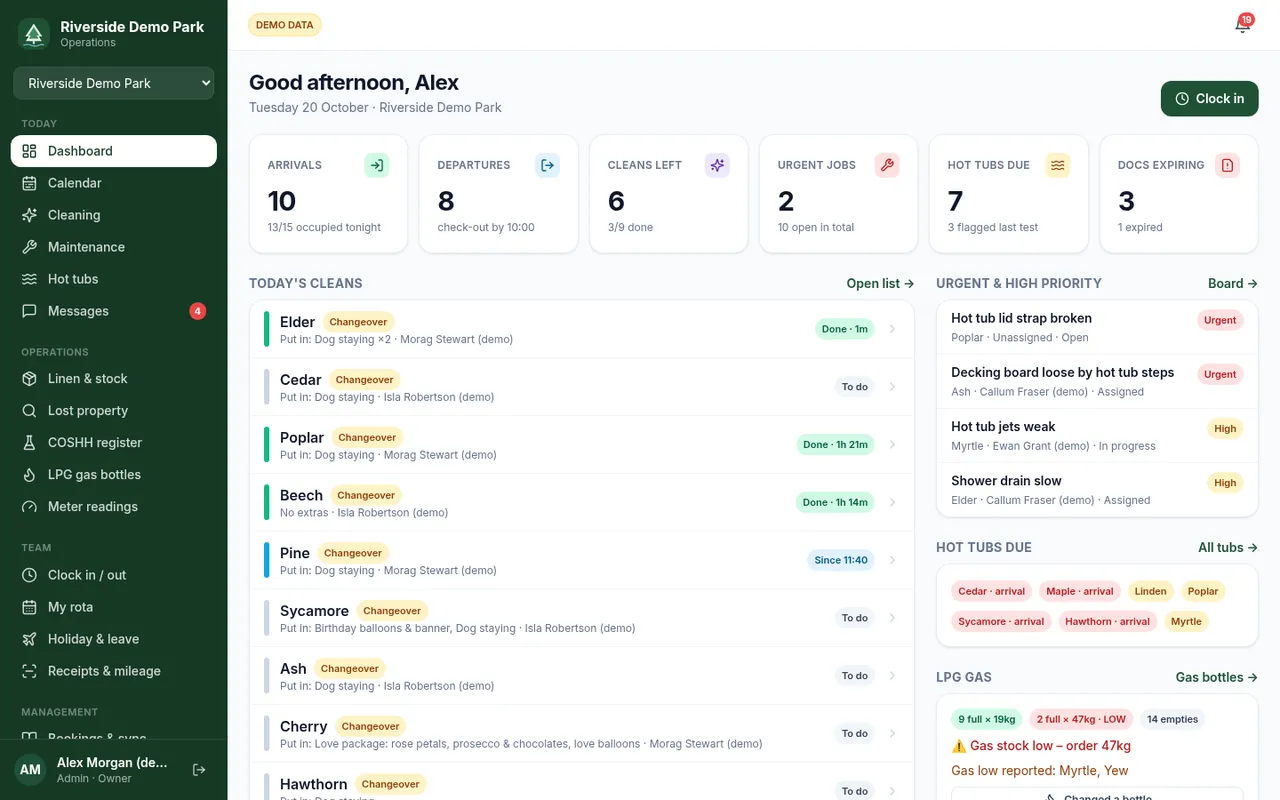Click the Meter readings gauge icon
This screenshot has height=800, width=1280.
click(x=29, y=506)
